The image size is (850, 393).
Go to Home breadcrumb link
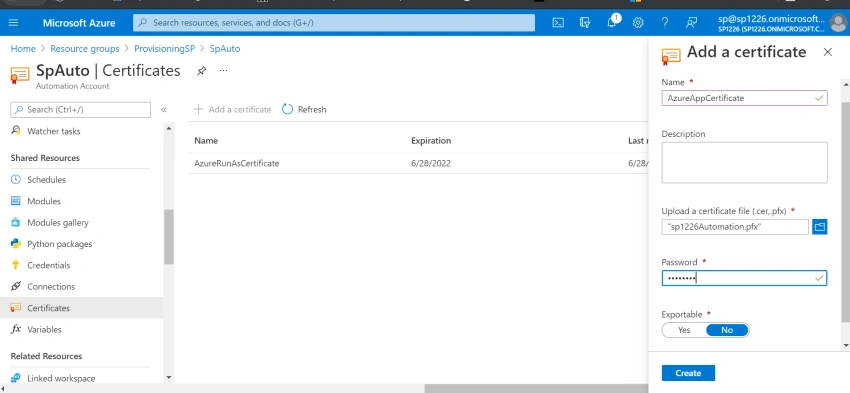click(x=23, y=49)
